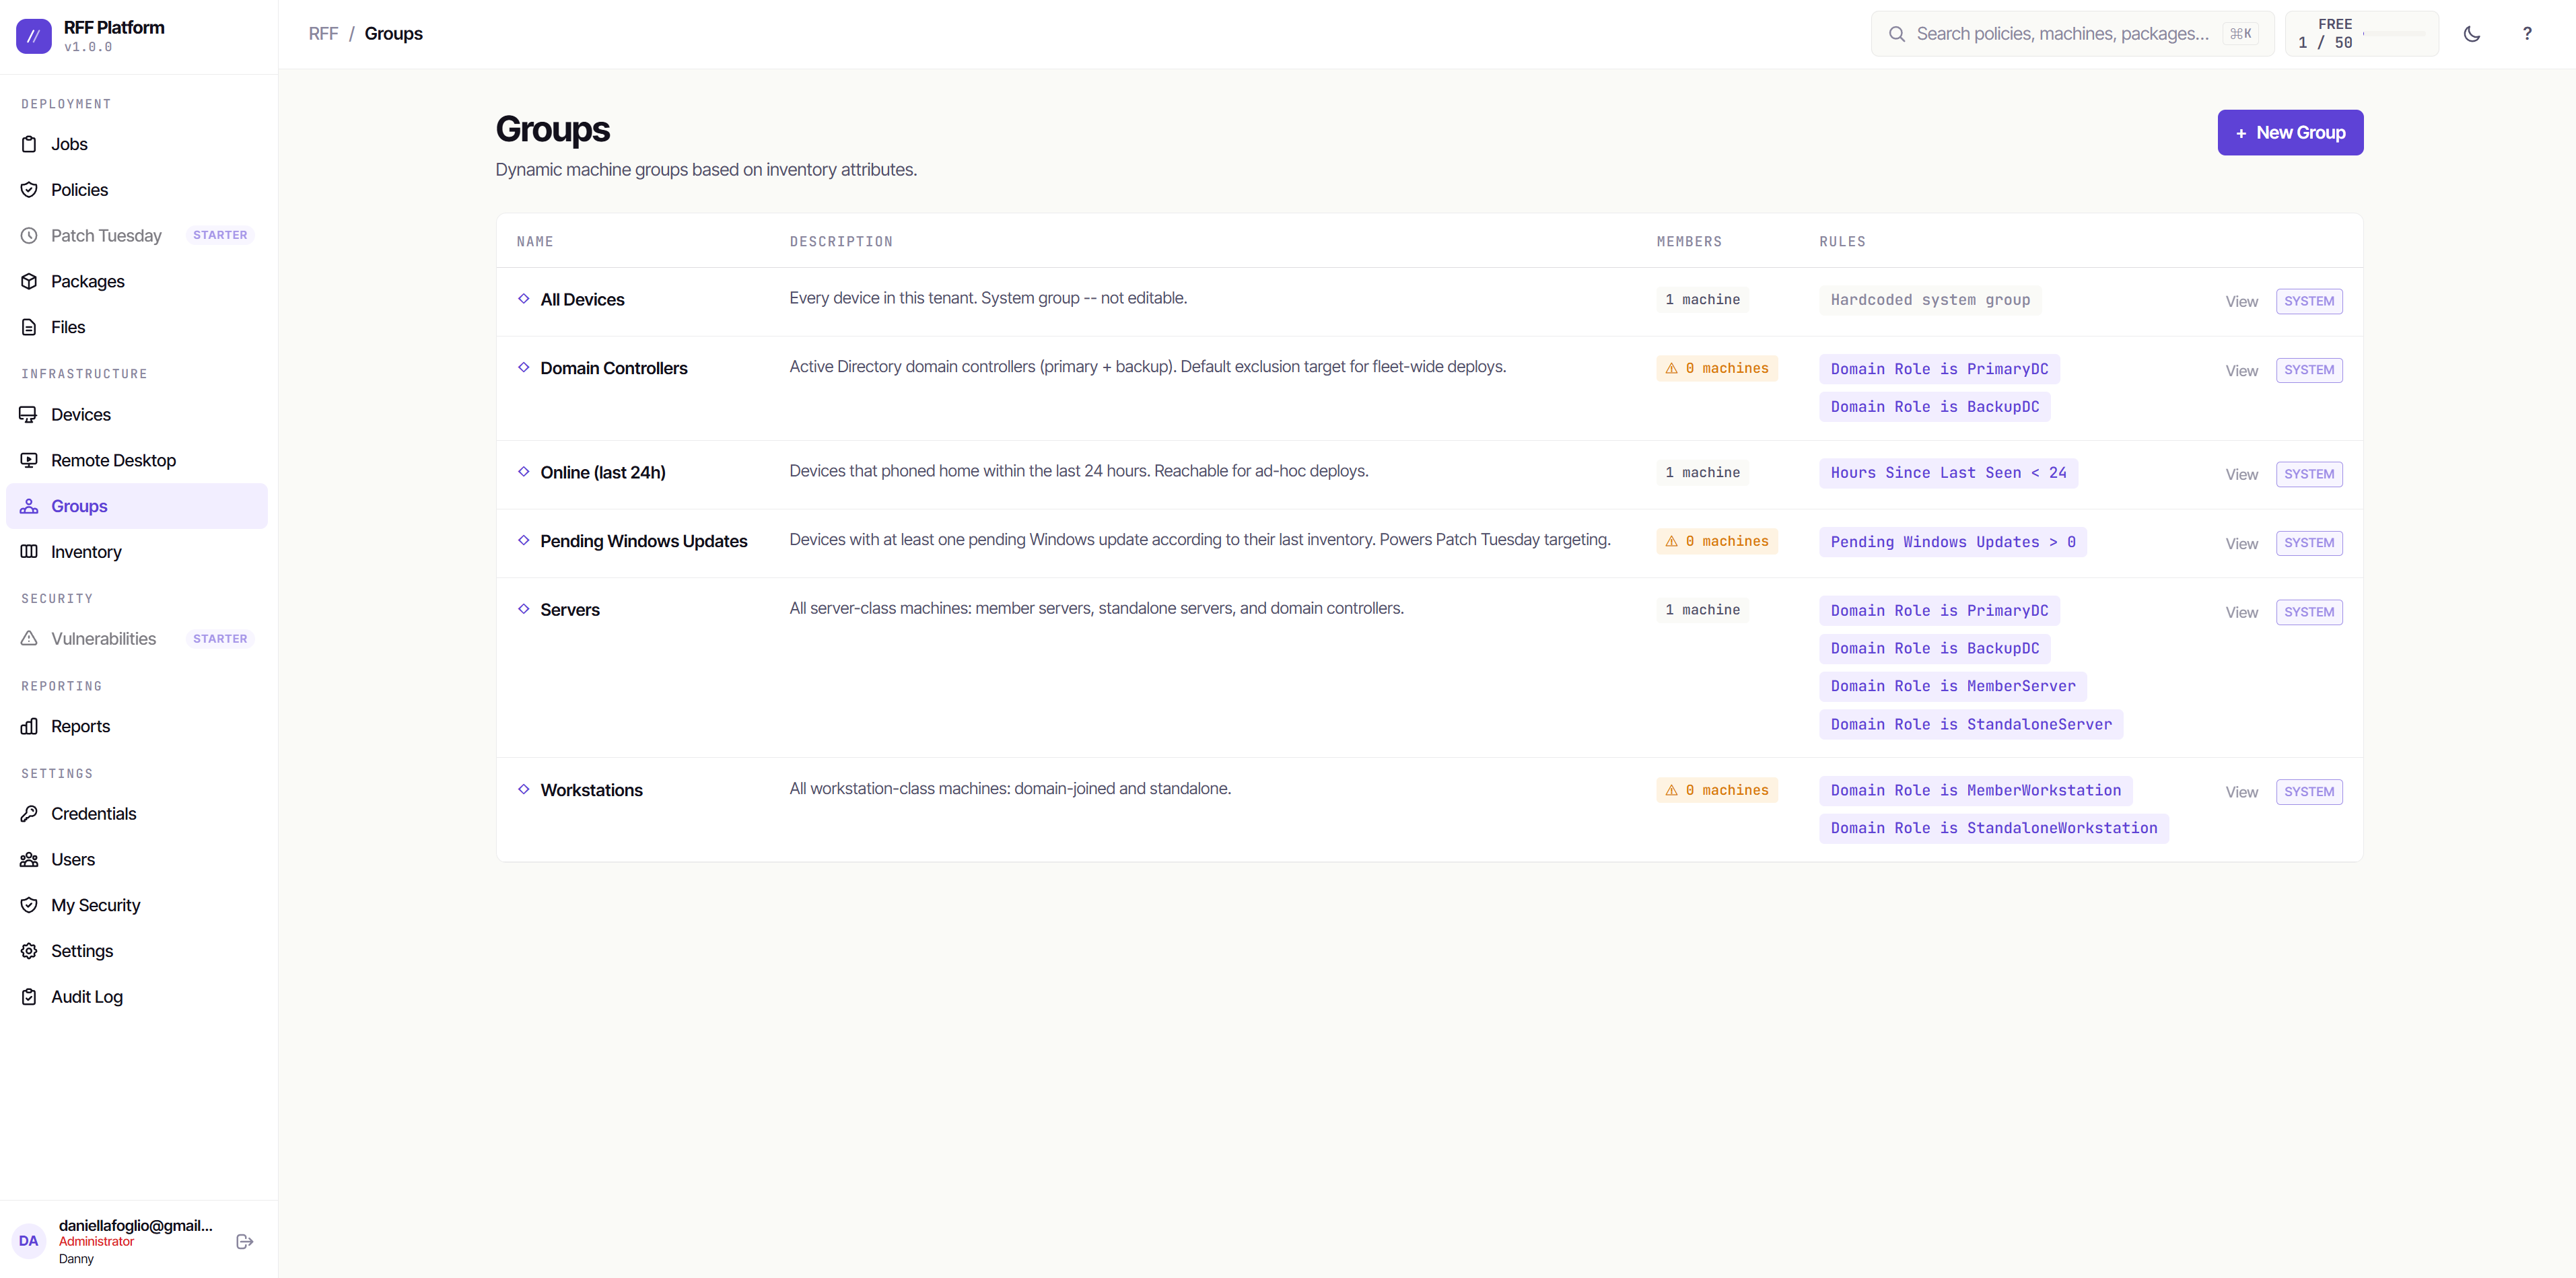2576x1278 pixels.
Task: Click the '1 machine' badge in Servers row
Action: pyautogui.click(x=1702, y=610)
